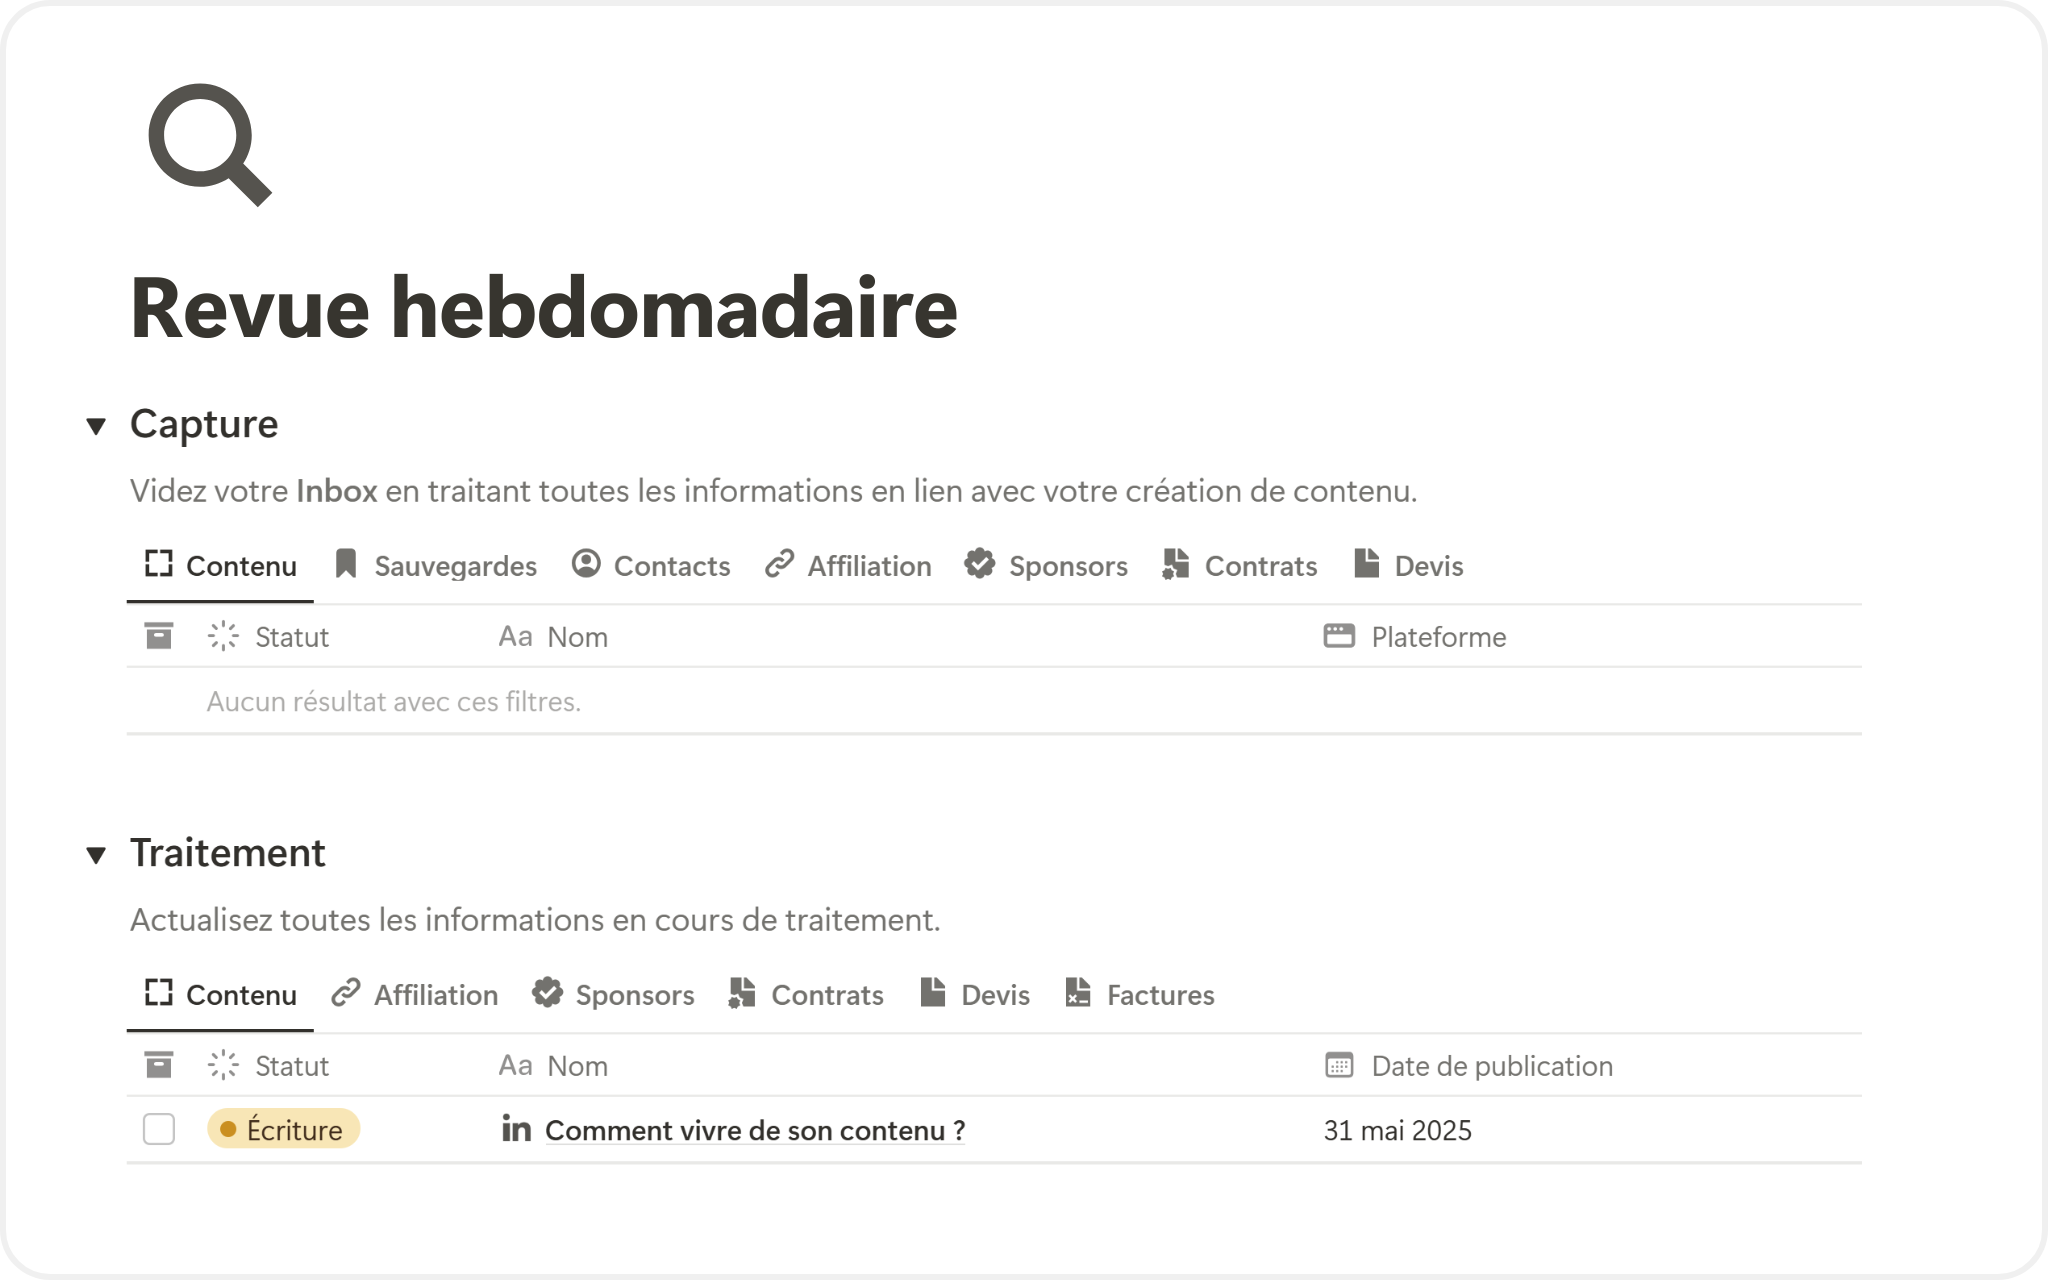Screen dimensions: 2048x1280
Task: Click the yellow Écriture status tag
Action: coord(283,1129)
